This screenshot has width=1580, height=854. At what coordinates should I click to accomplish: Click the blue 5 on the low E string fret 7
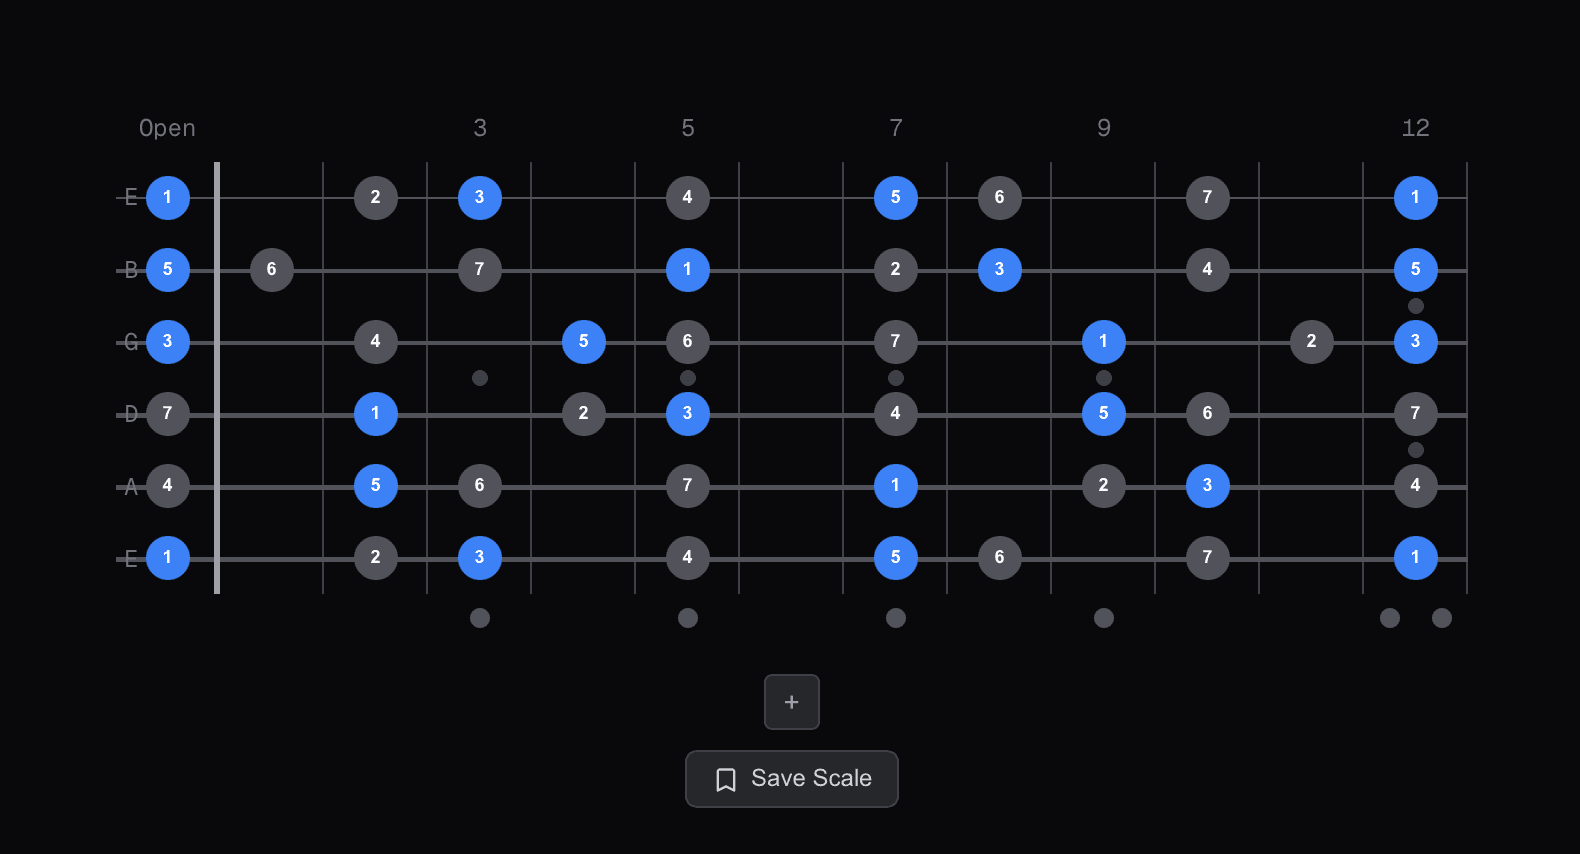[x=896, y=557]
